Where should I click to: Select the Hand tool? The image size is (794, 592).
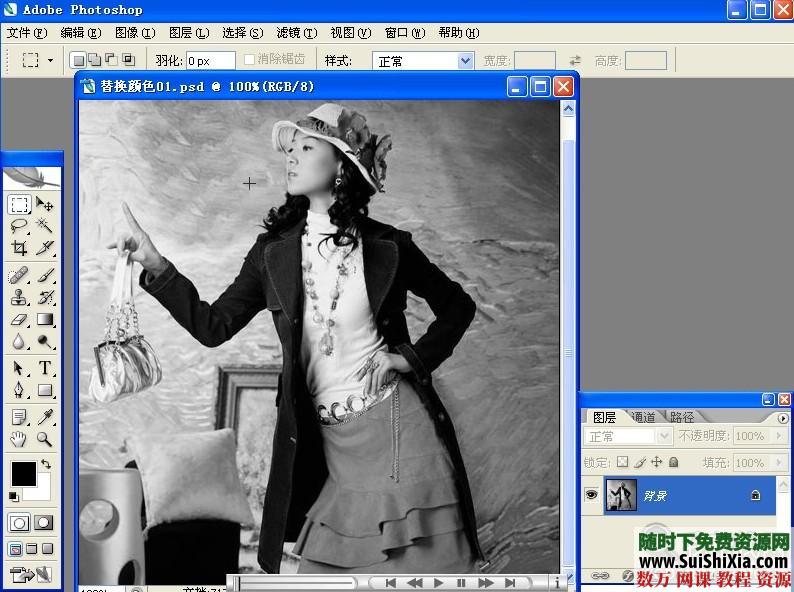[19, 439]
